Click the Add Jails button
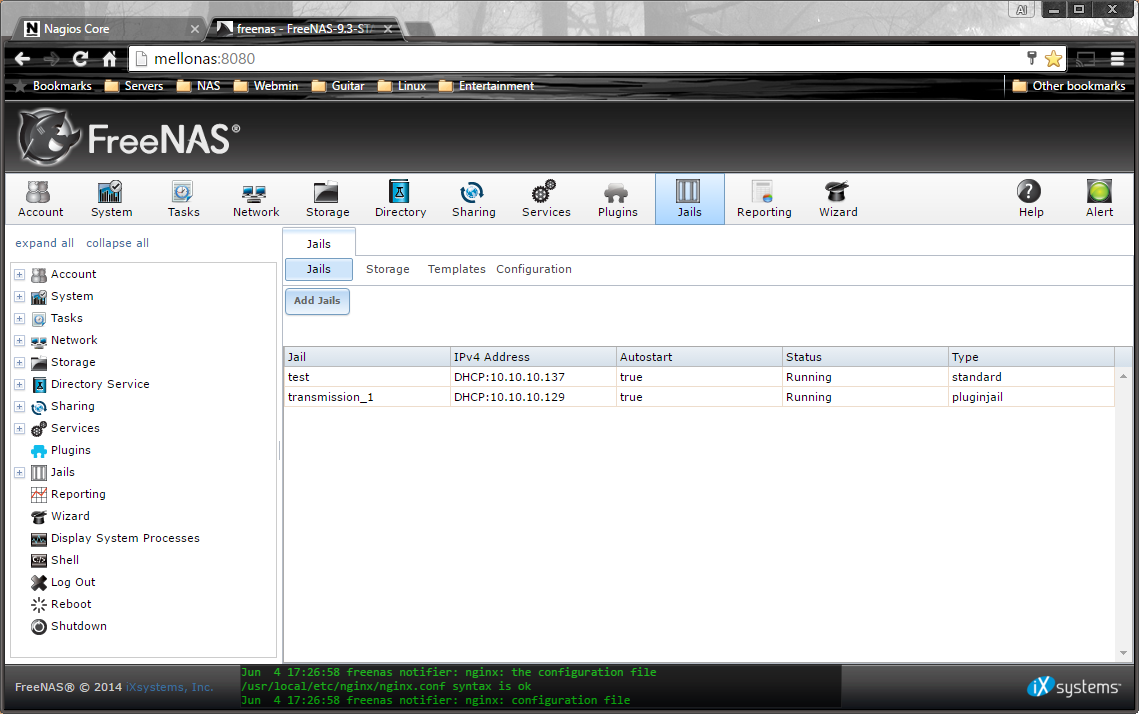This screenshot has width=1139, height=714. 317,301
